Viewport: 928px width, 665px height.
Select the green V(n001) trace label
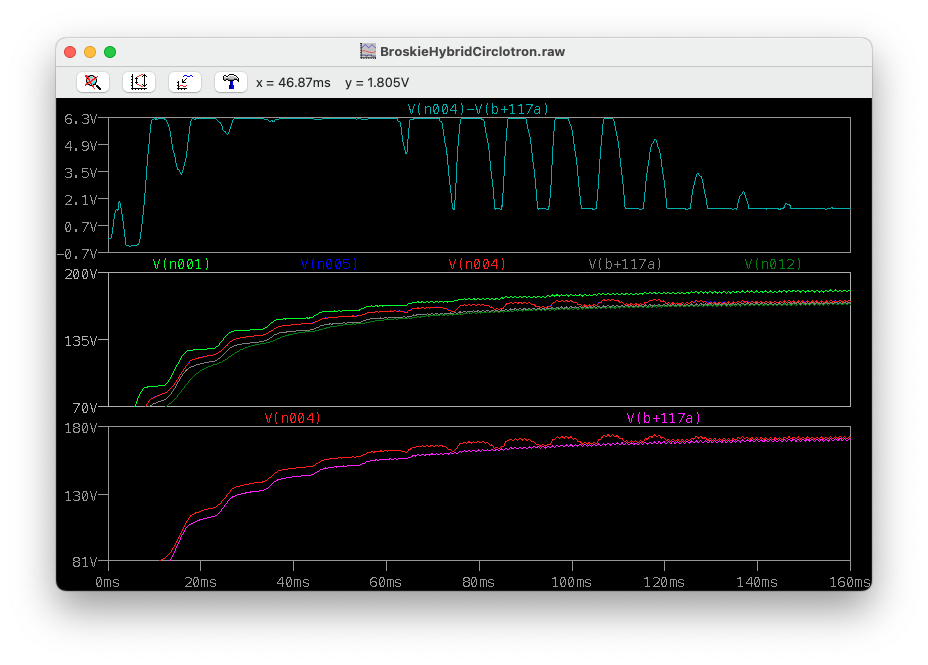[181, 264]
